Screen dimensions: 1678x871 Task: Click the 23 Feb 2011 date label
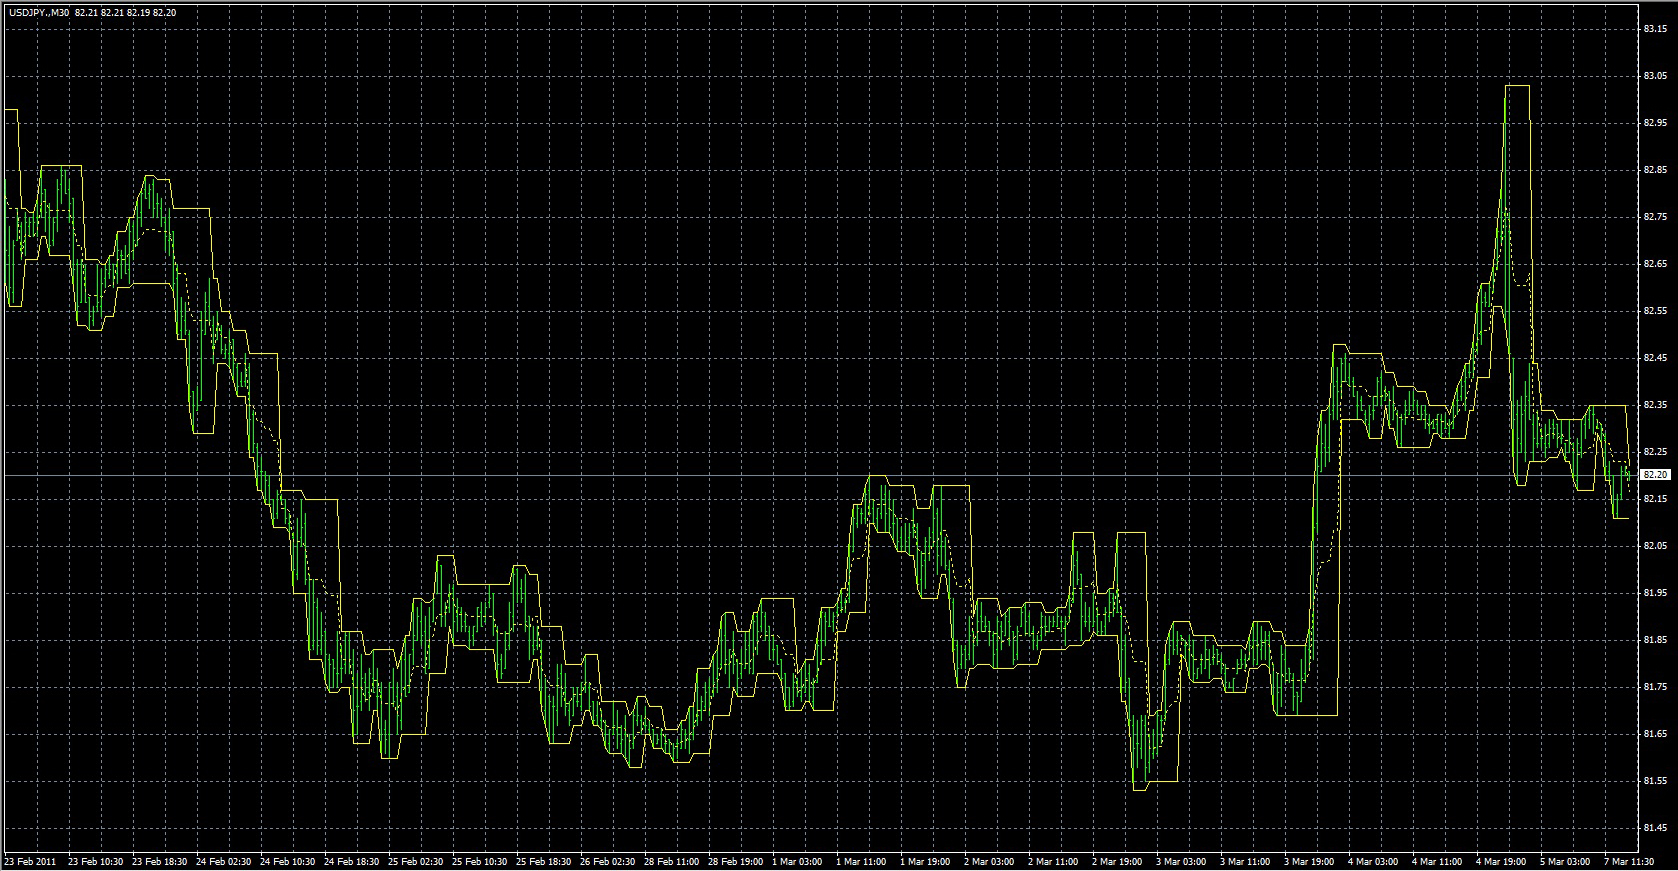pos(31,861)
